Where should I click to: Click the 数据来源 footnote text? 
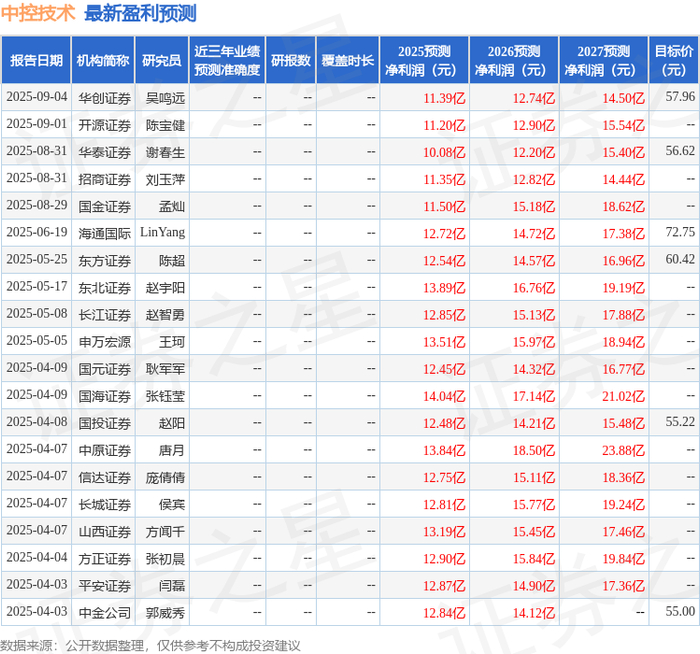click(x=150, y=646)
